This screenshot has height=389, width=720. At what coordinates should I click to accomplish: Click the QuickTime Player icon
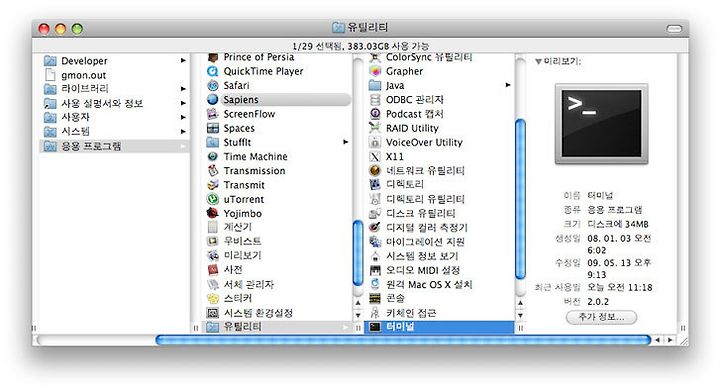(x=212, y=71)
